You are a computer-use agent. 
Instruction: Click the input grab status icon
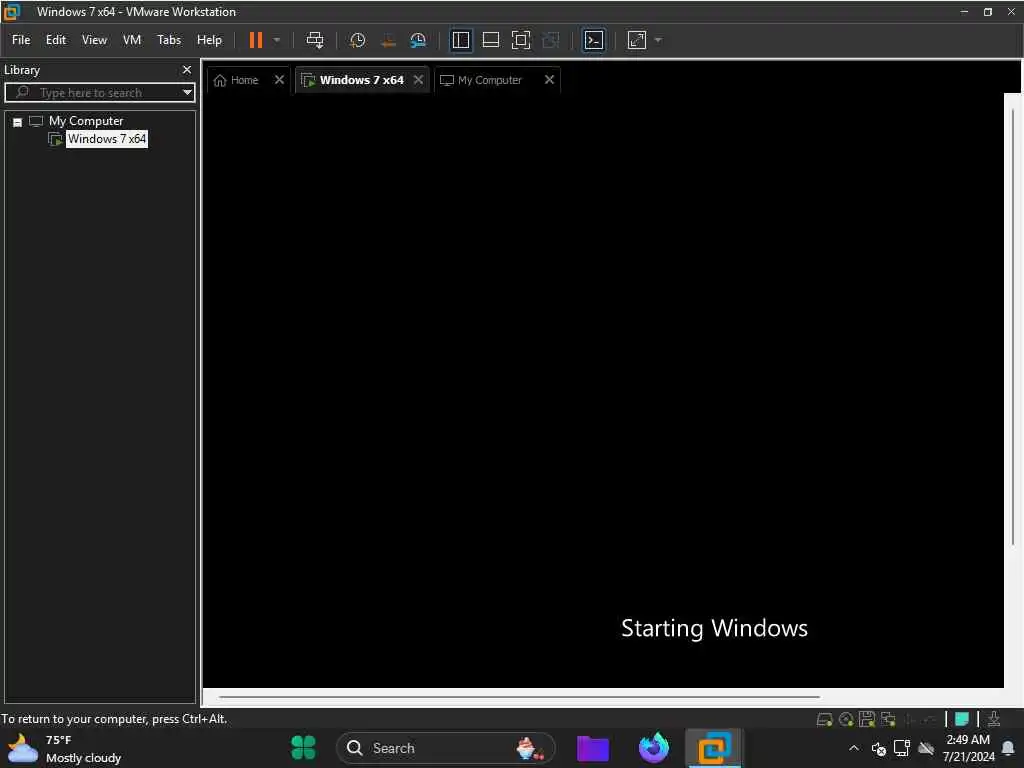pyautogui.click(x=993, y=719)
